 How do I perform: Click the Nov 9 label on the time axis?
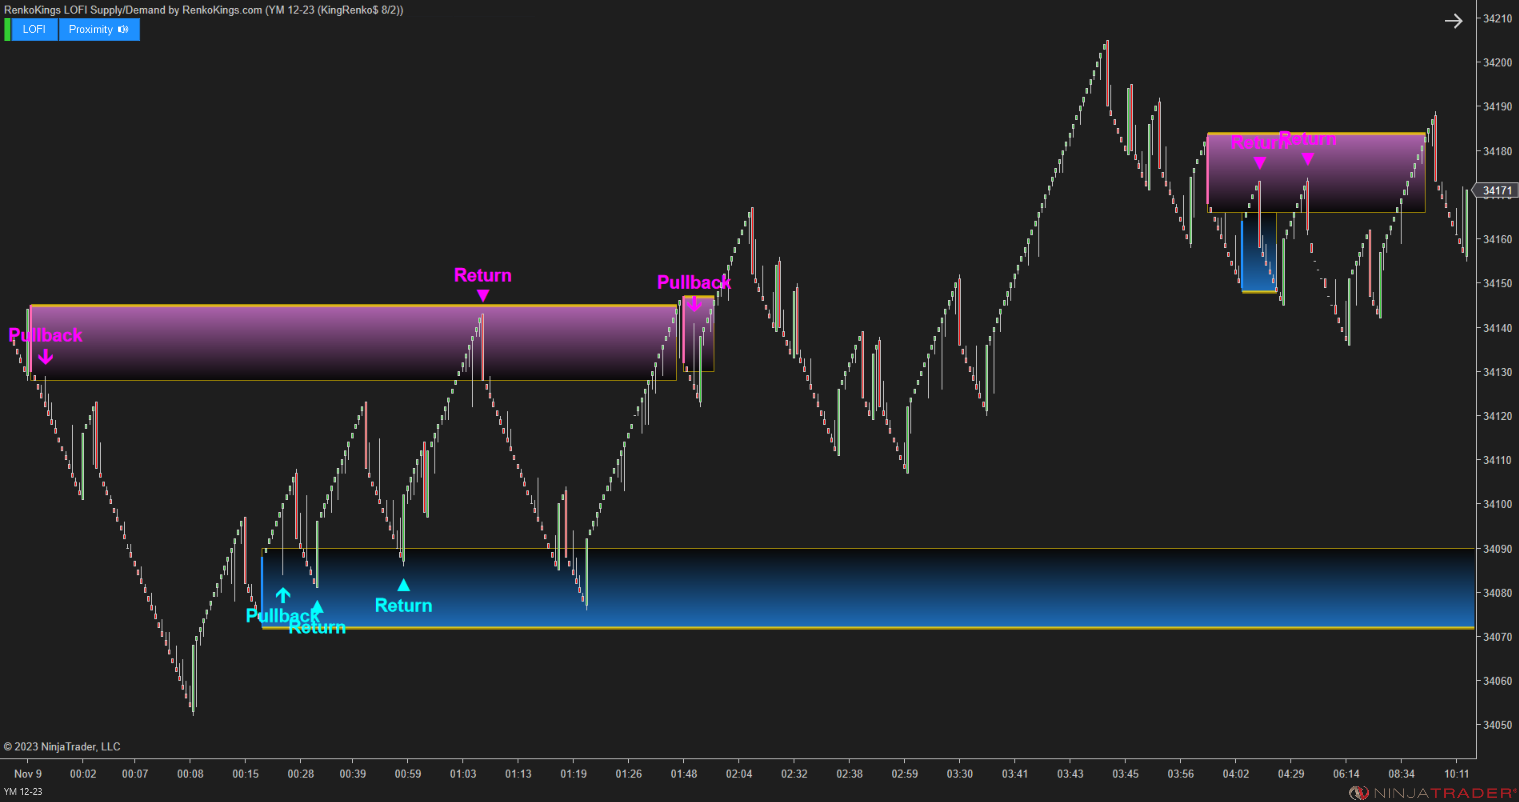click(28, 773)
